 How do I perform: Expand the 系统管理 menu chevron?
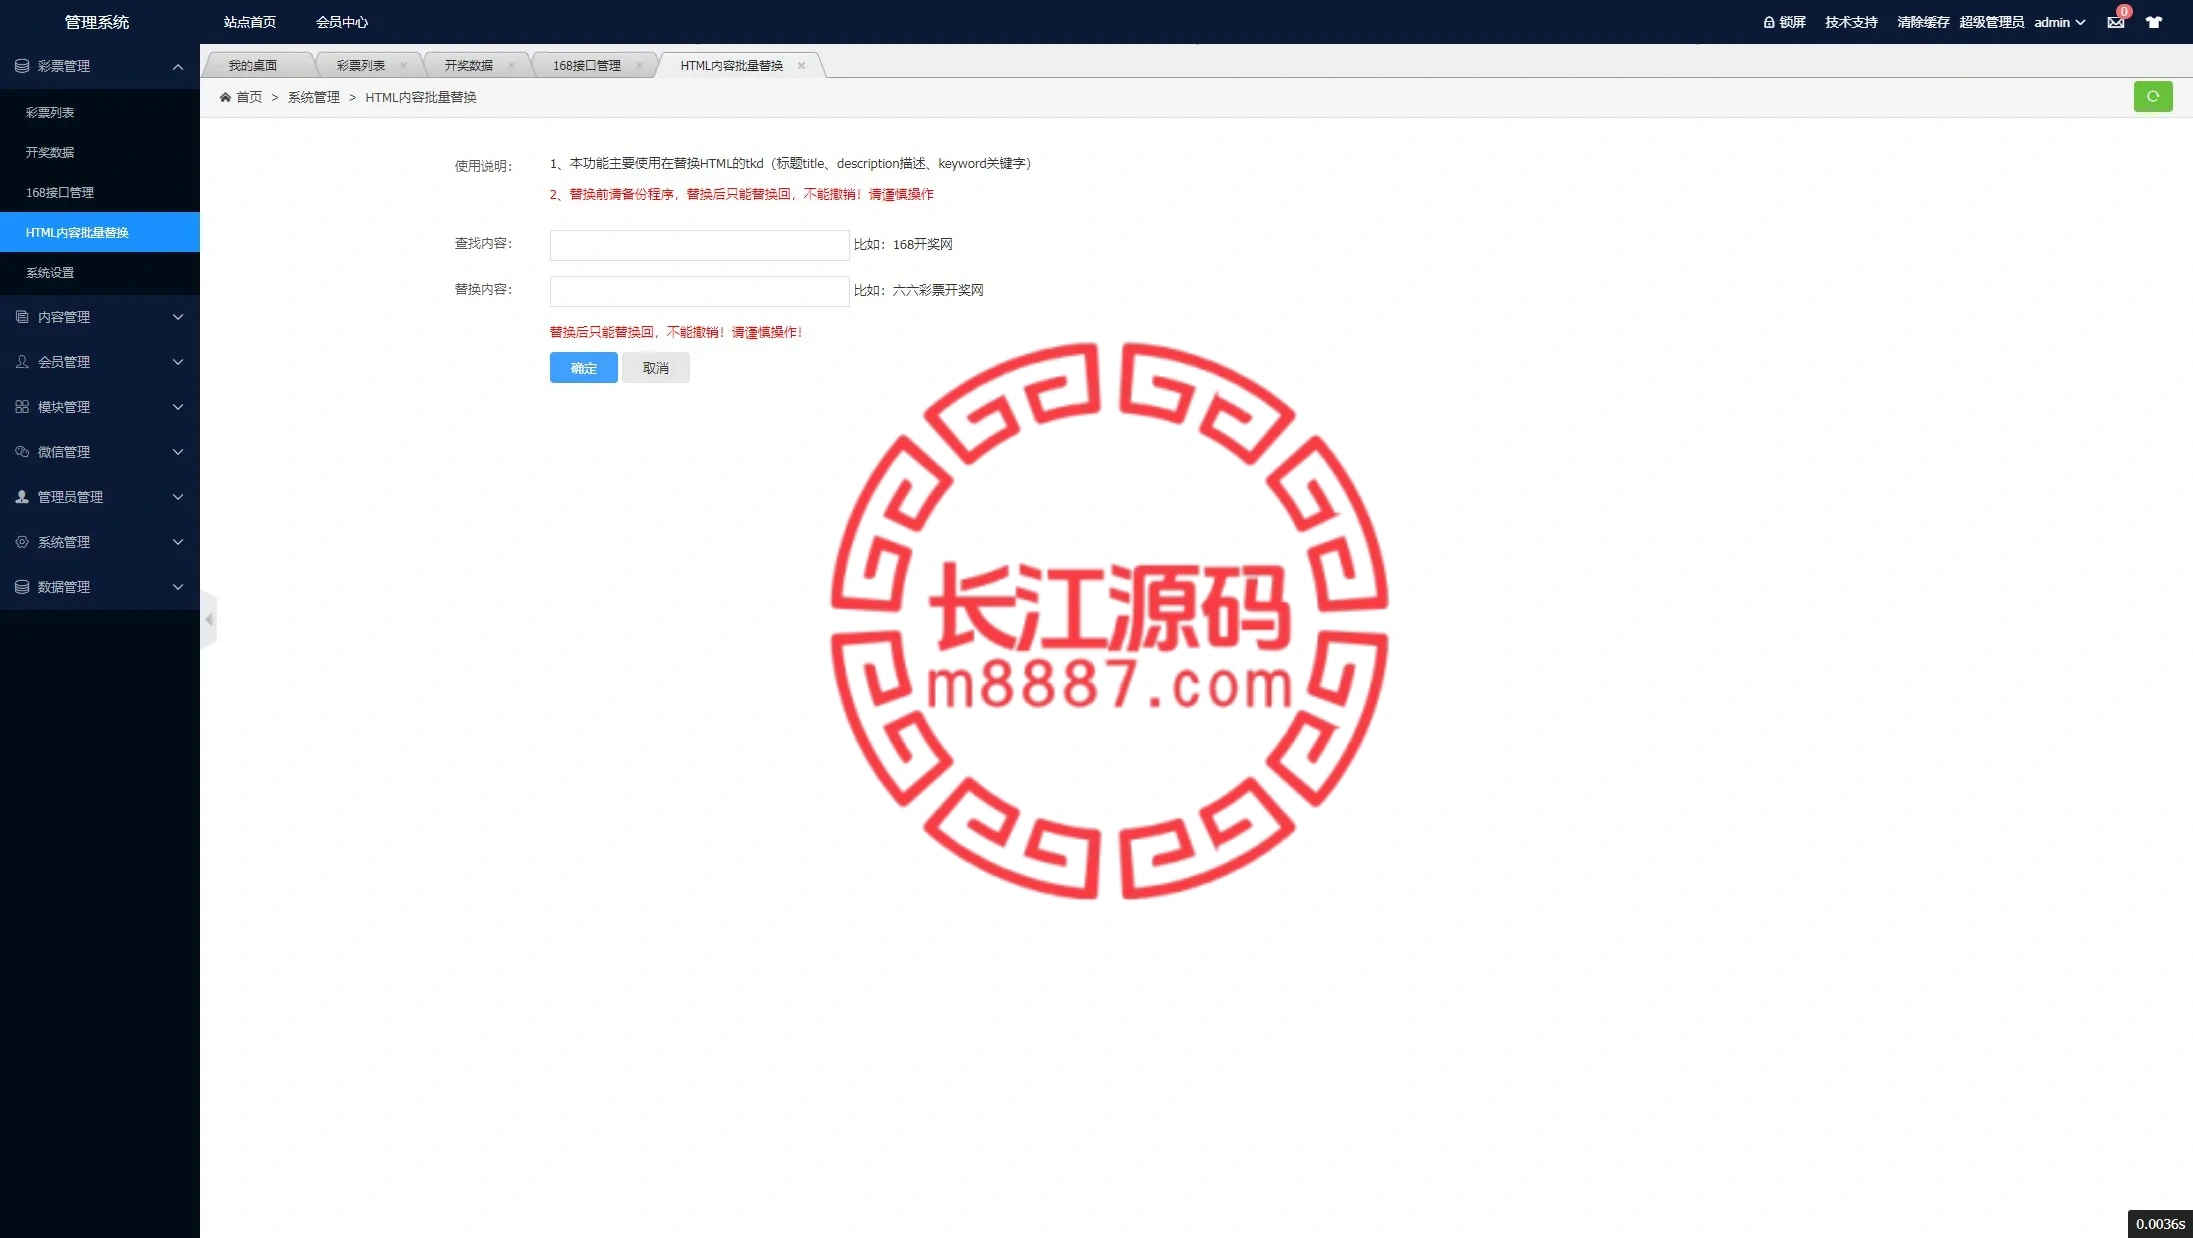(178, 542)
